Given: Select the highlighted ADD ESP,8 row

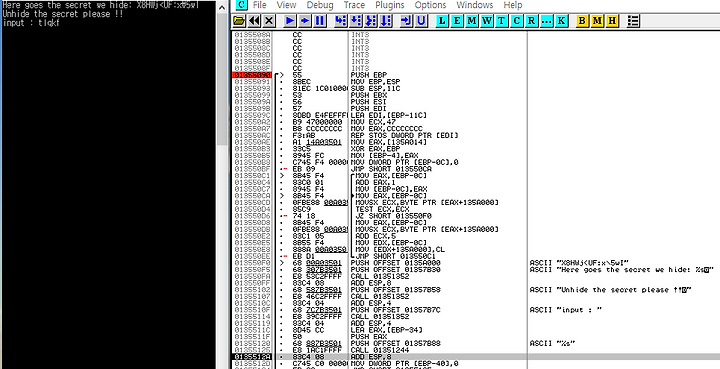Looking at the screenshot, I should coord(475,356).
